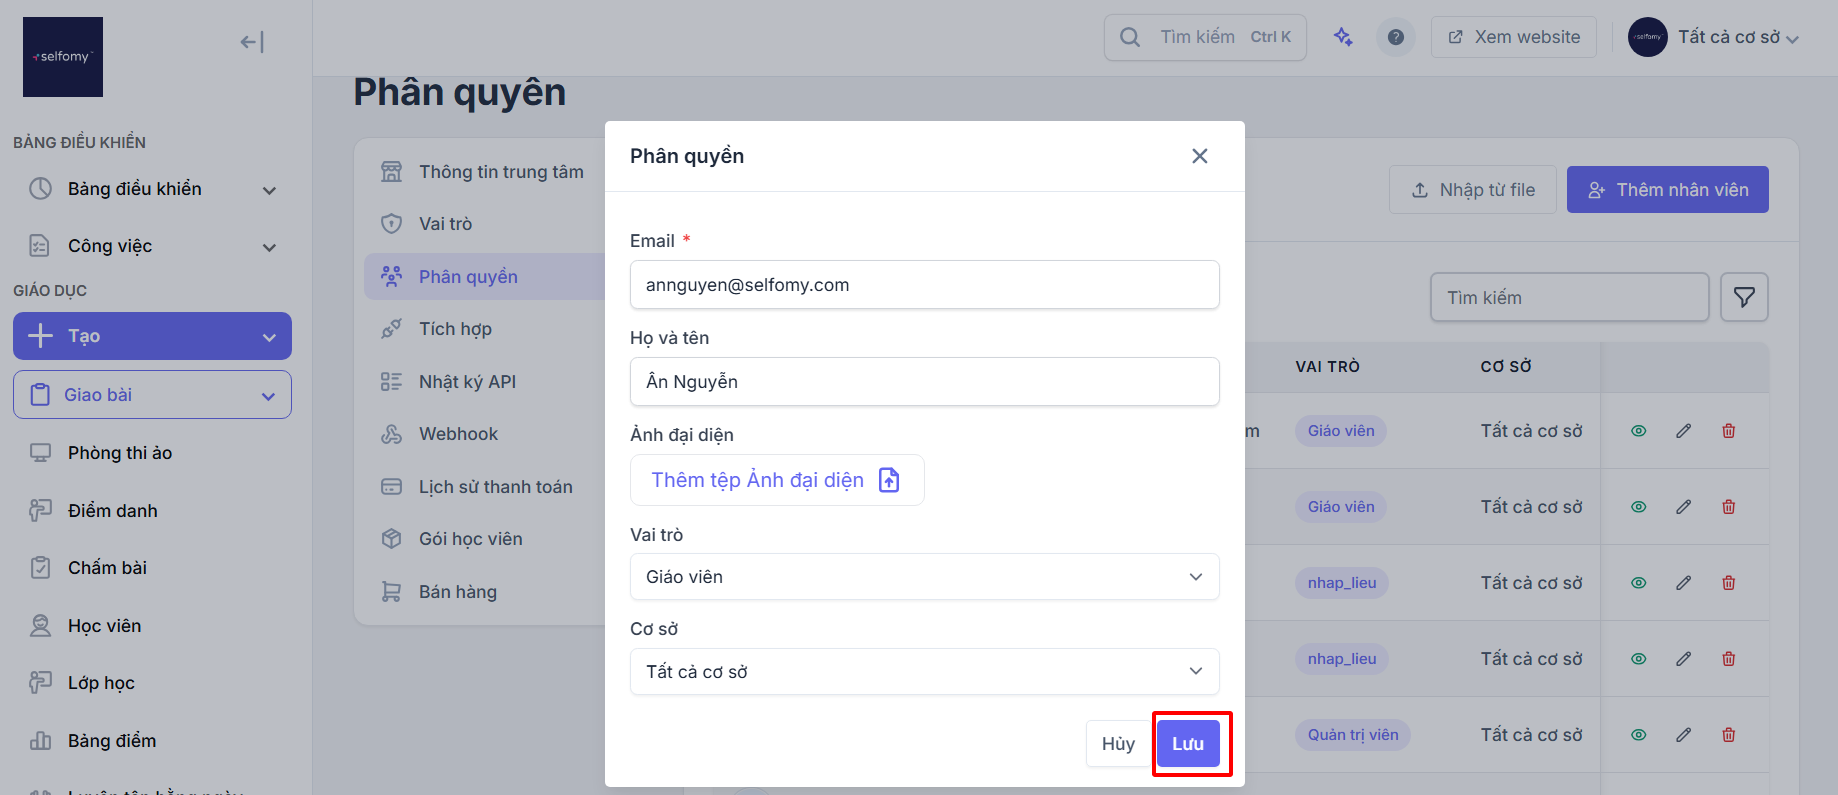Toggle eye icon for first nhap_lieu row

pyautogui.click(x=1638, y=583)
